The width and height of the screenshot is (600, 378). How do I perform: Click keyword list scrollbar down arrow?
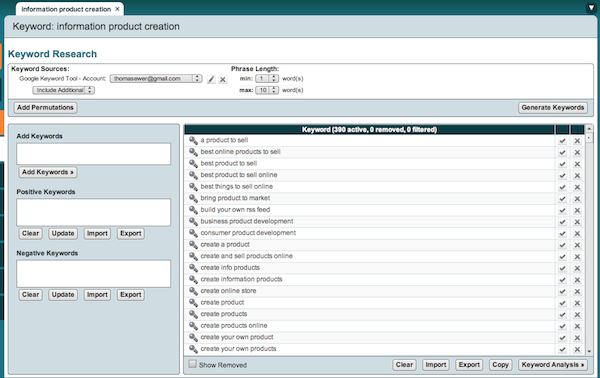pos(589,351)
